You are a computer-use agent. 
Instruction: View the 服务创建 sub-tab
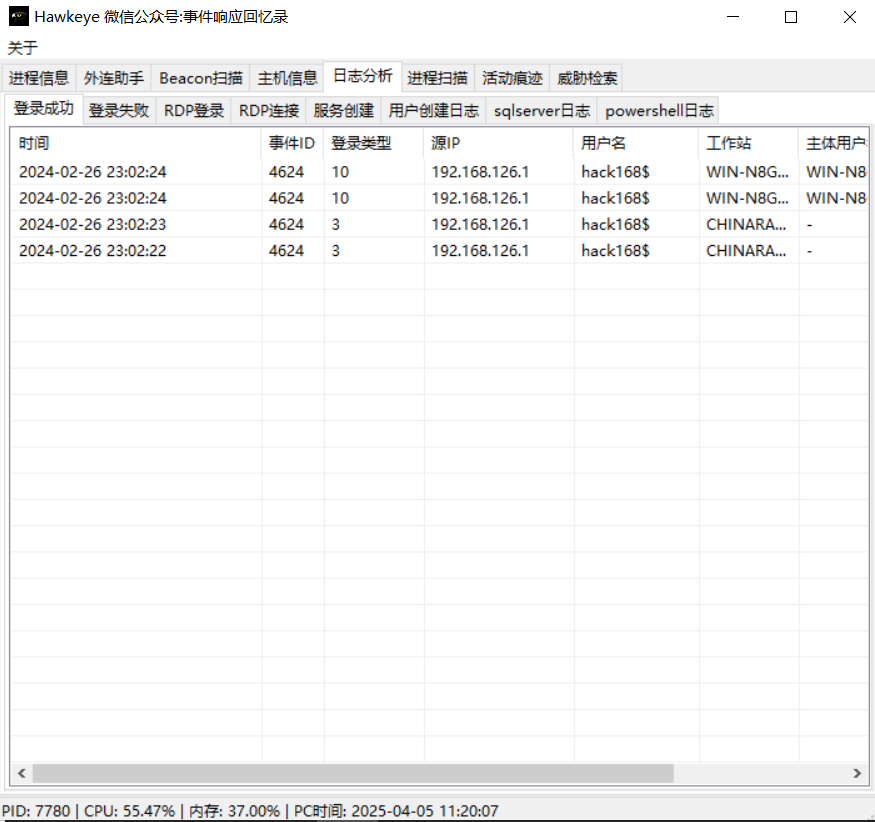(x=343, y=110)
